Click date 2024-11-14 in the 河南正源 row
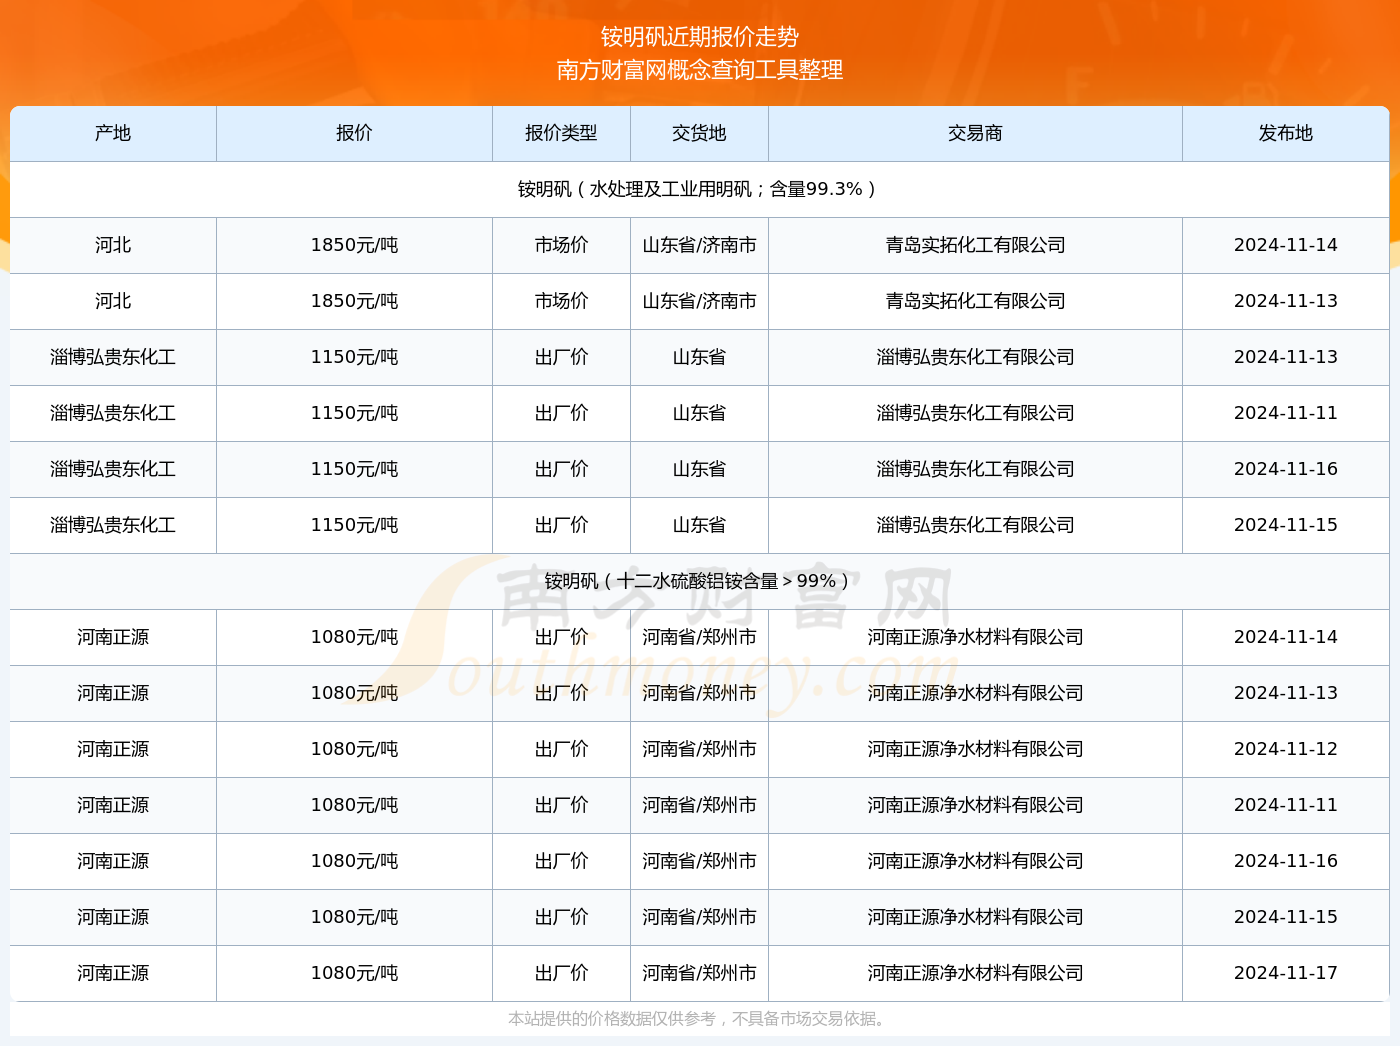Screen dimensions: 1400x1046 1286,637
